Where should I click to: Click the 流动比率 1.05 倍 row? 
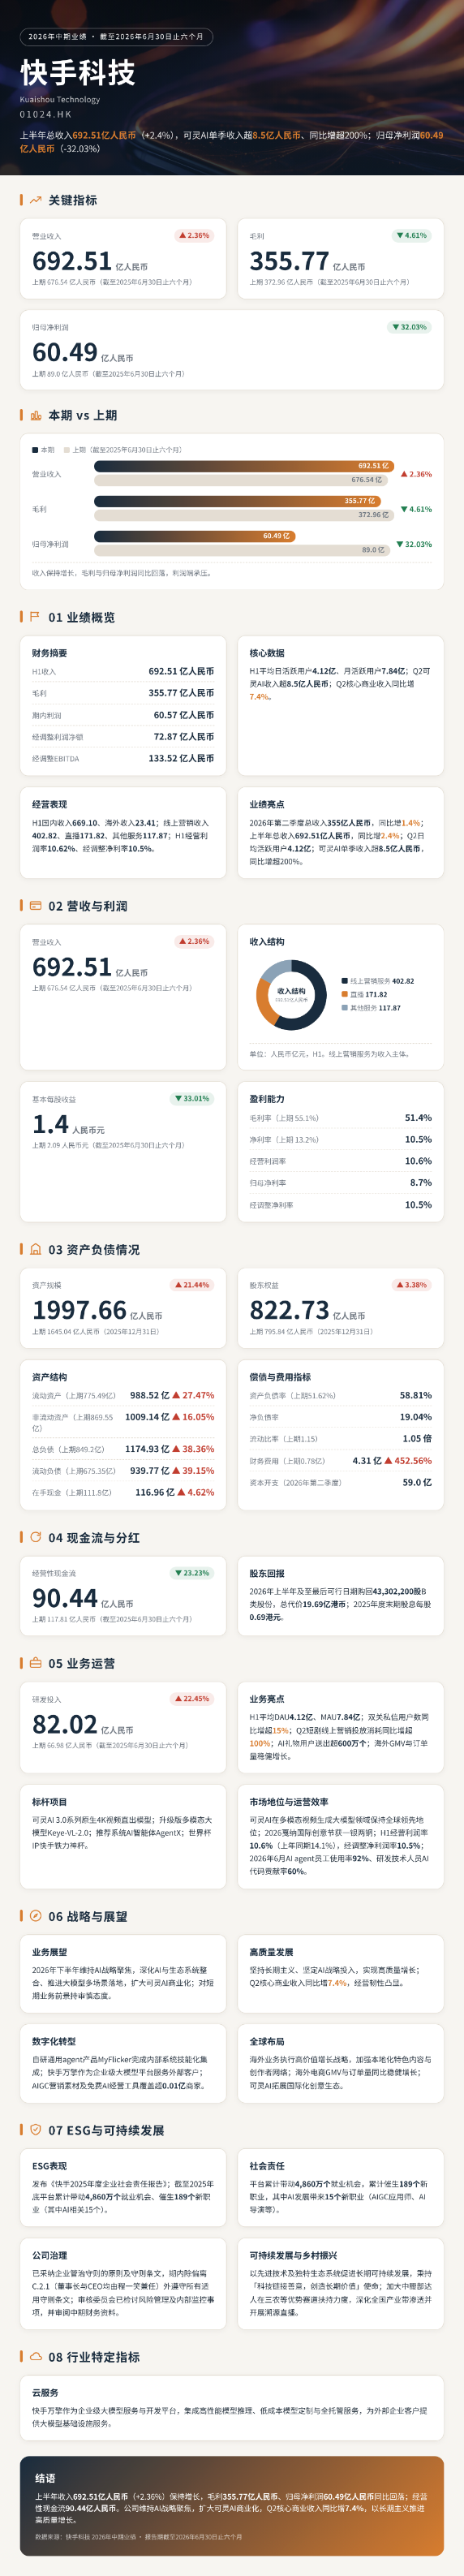341,1439
